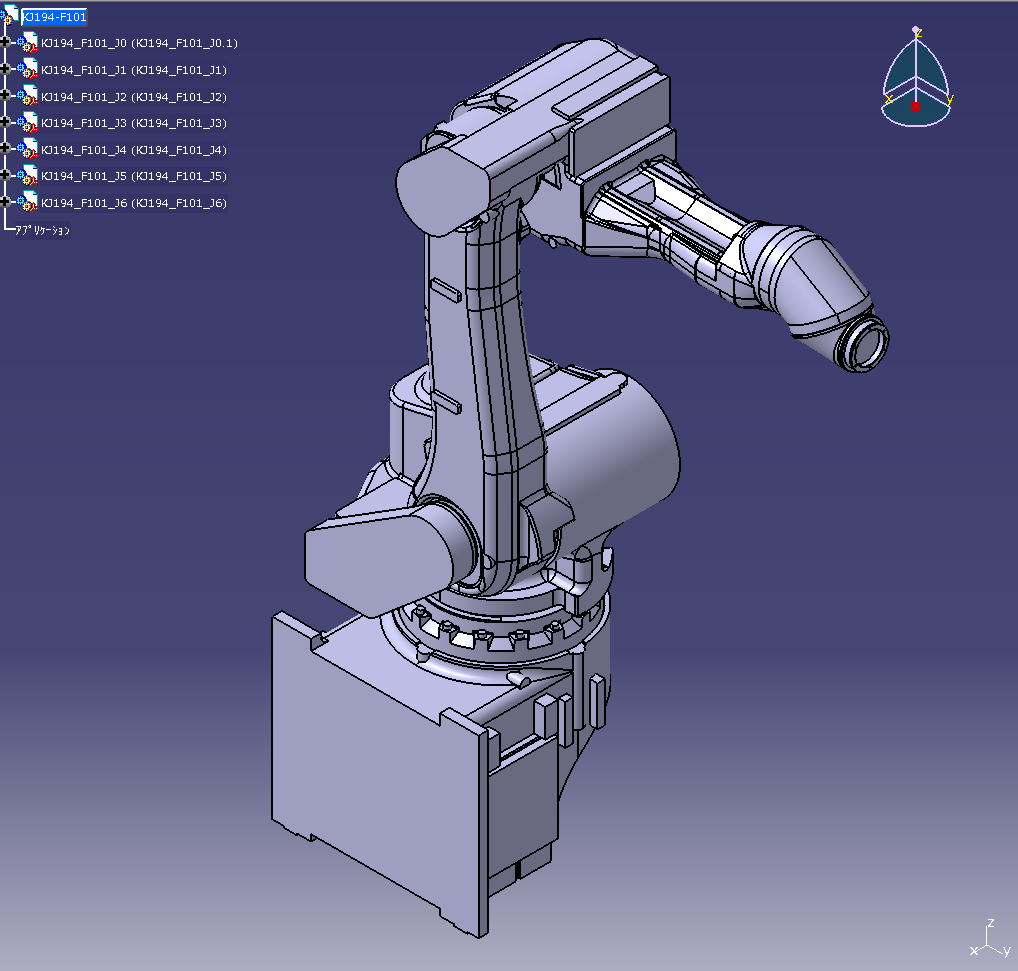Click the part icon of KJ194_F101_J0

tap(27, 42)
